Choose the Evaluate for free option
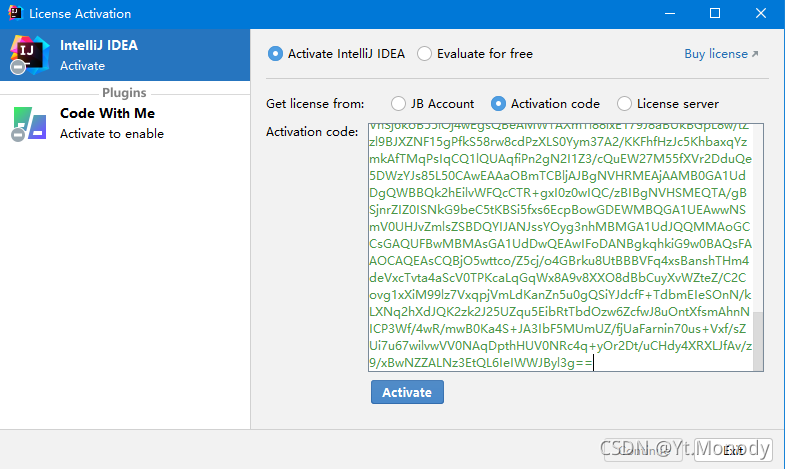785x469 pixels. (425, 54)
